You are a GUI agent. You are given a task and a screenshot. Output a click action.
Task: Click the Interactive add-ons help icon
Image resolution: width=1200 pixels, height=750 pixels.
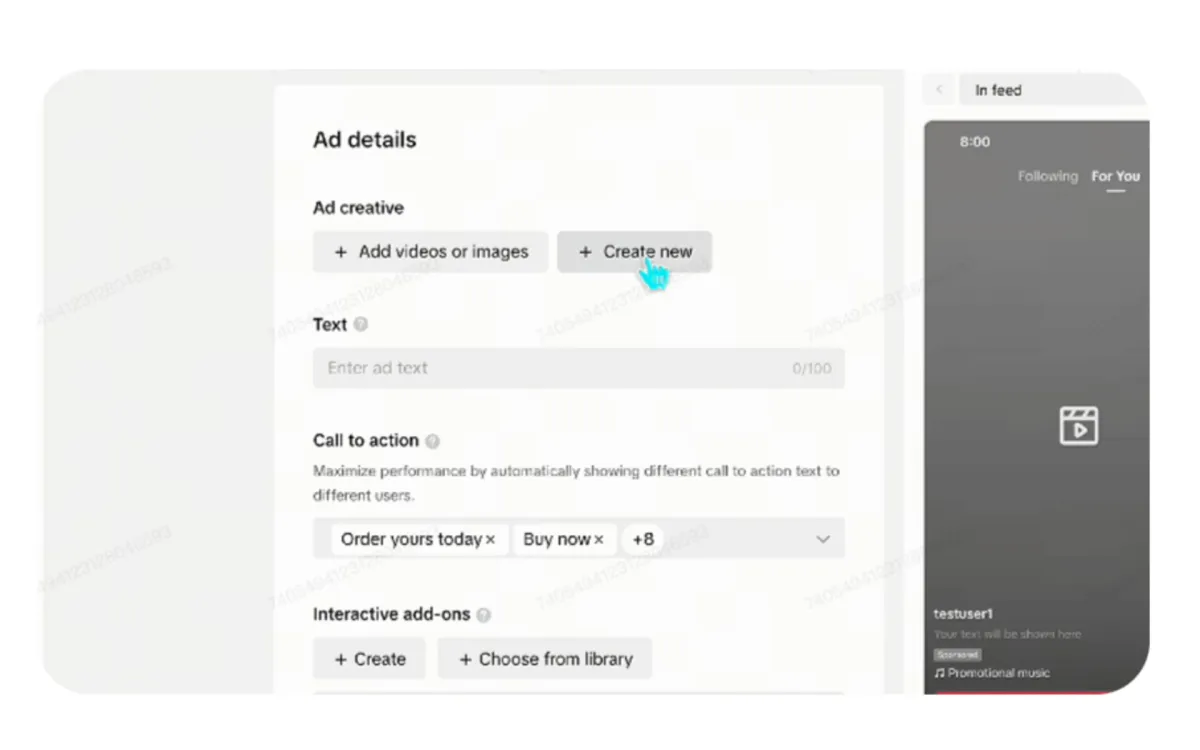coord(483,614)
